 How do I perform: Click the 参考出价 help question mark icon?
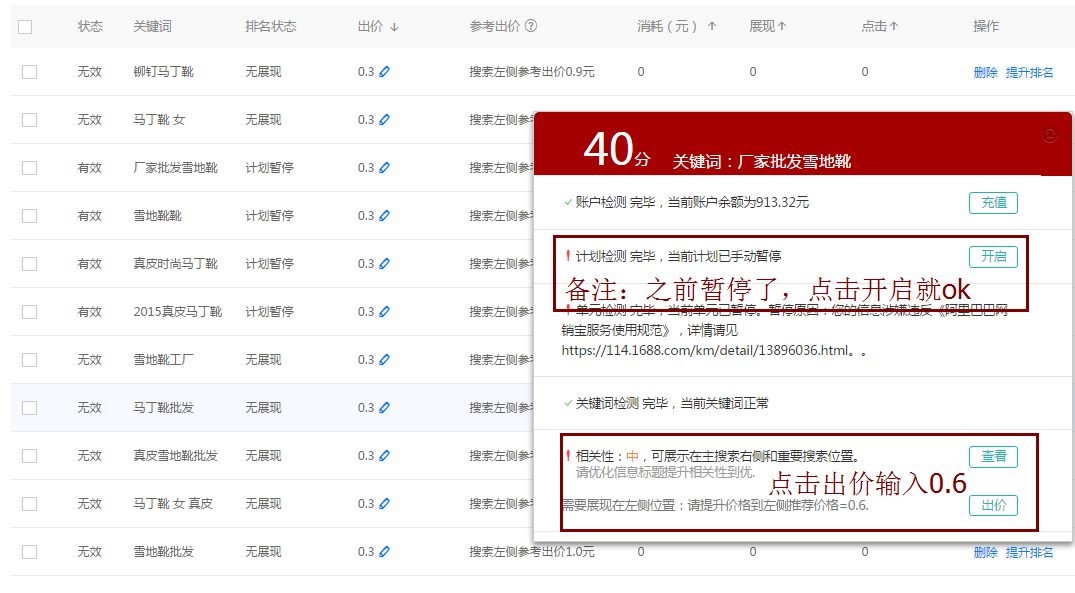531,27
